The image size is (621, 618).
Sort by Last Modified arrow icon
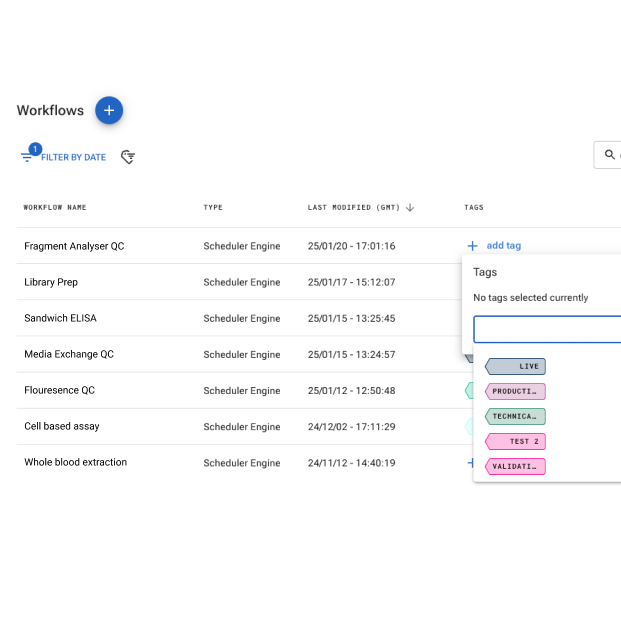click(x=410, y=208)
